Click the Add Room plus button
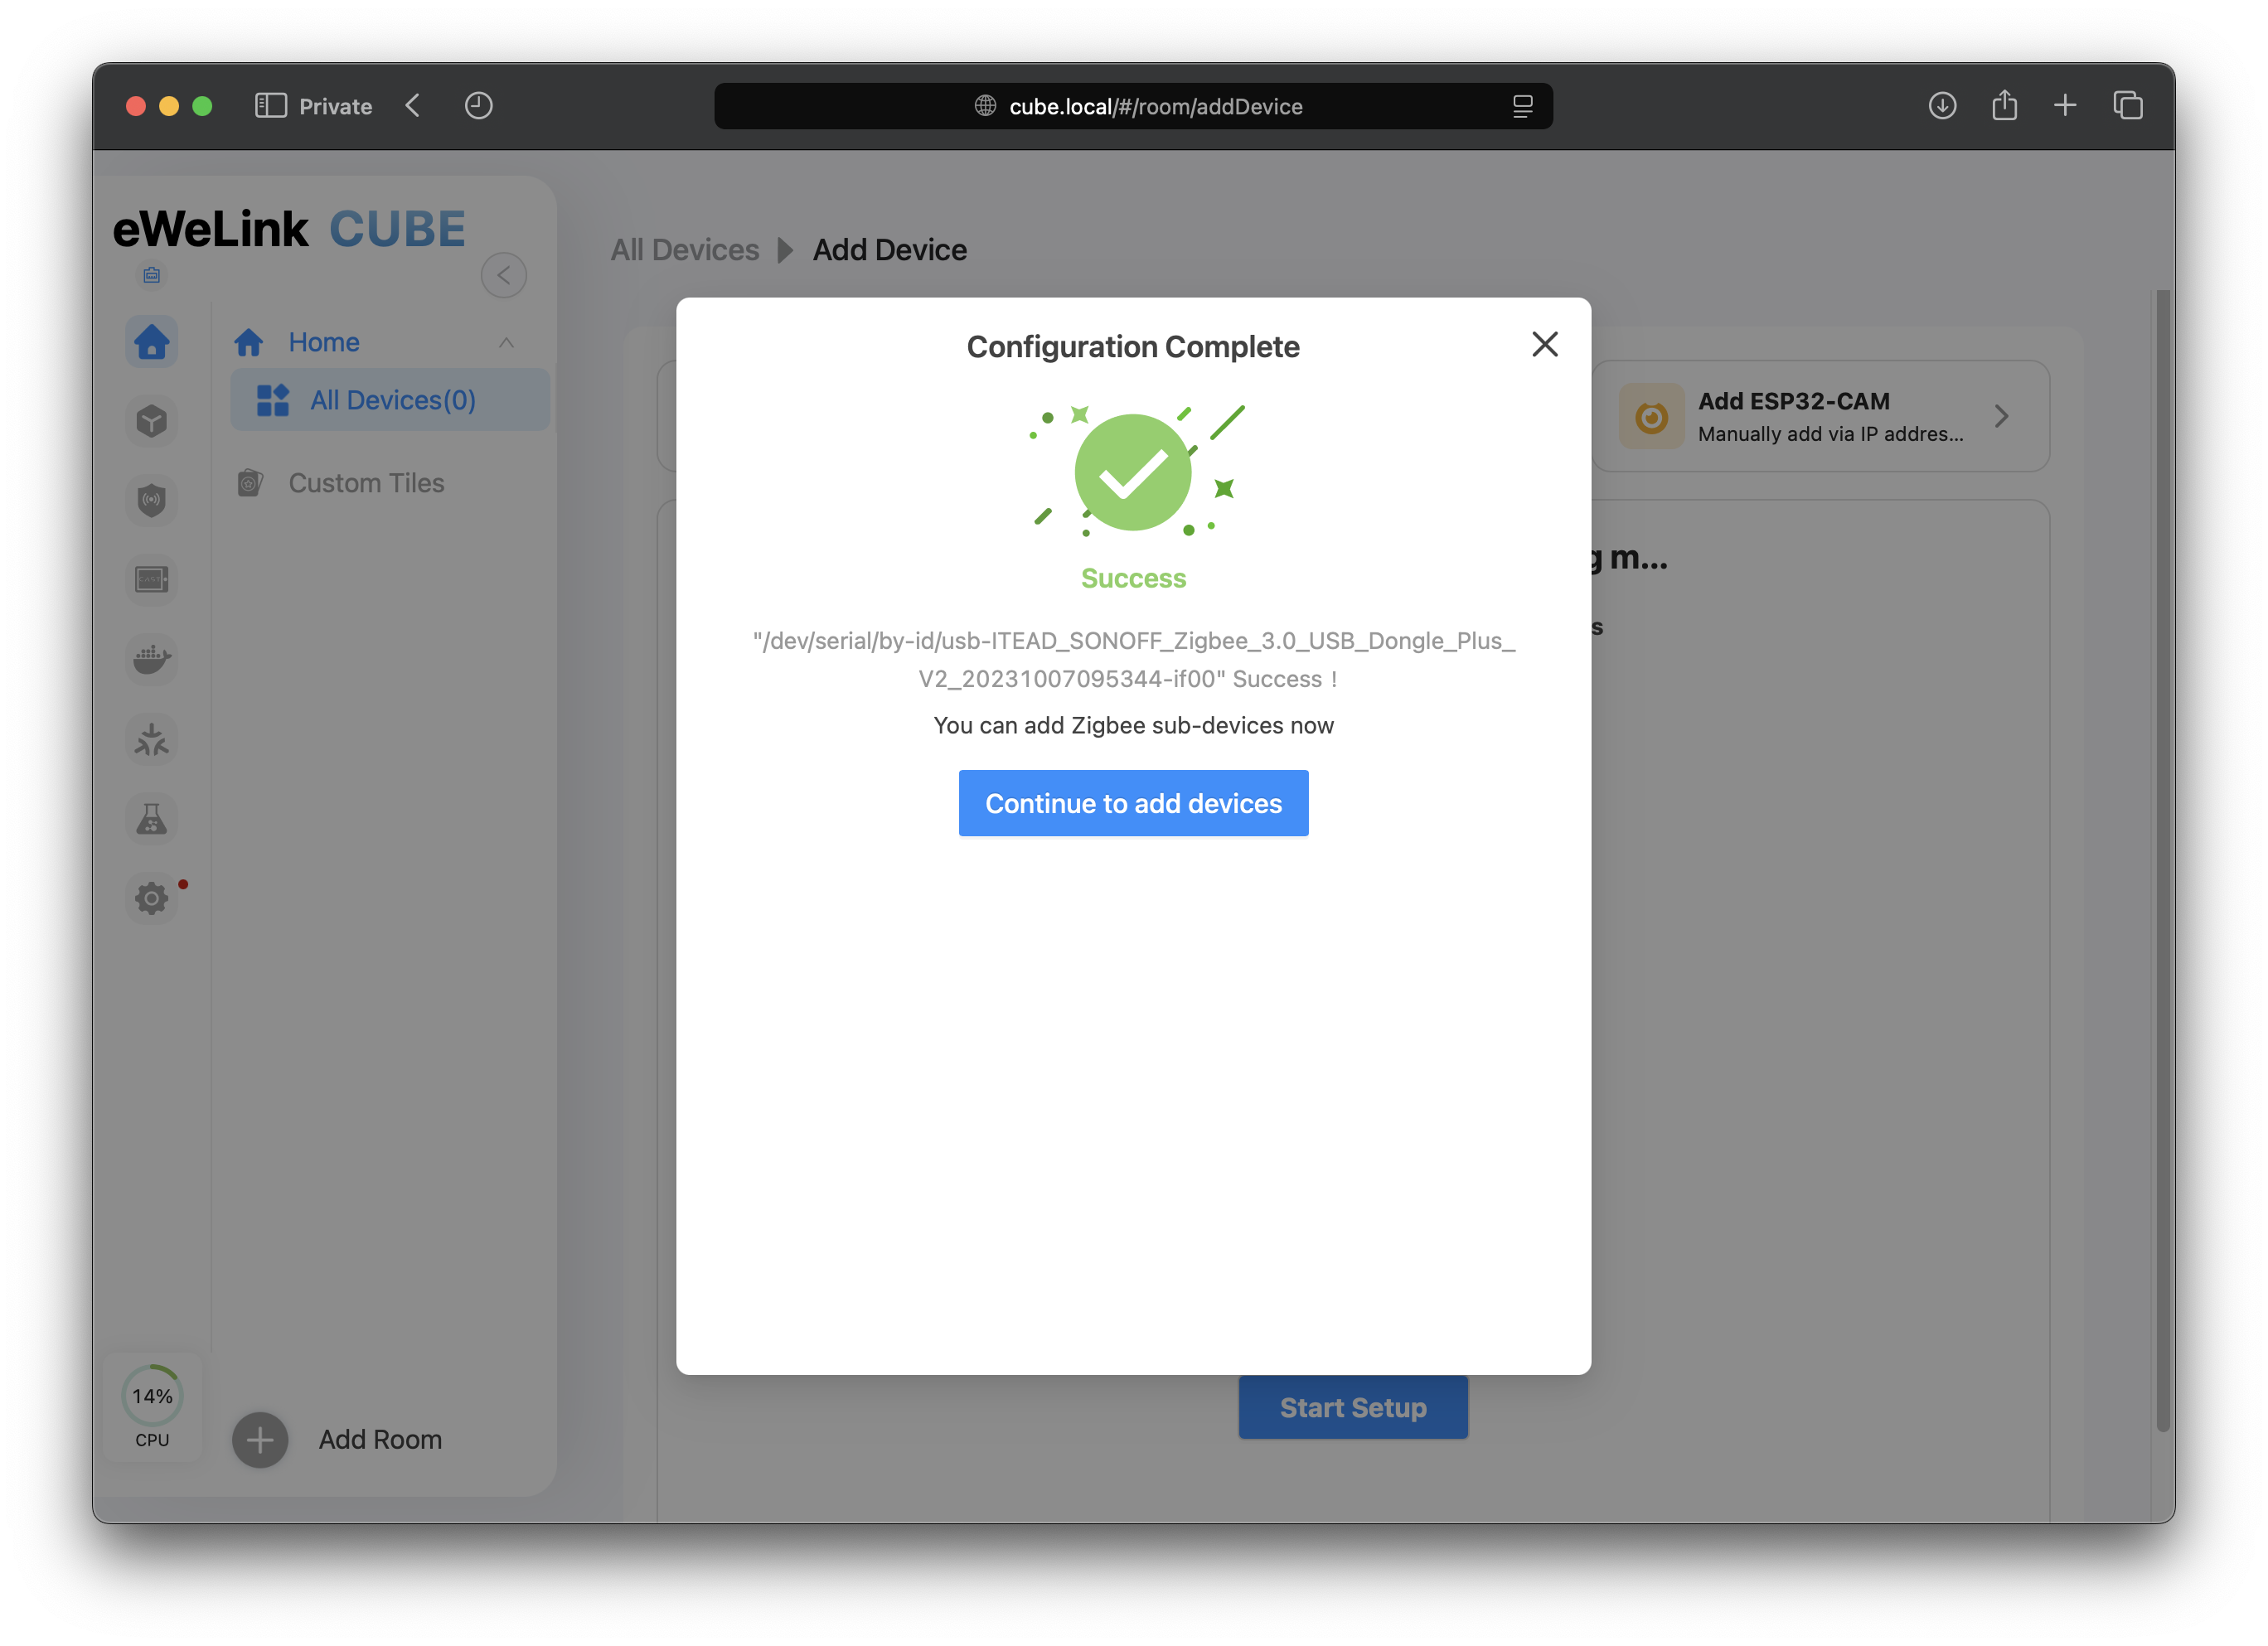 (x=260, y=1439)
